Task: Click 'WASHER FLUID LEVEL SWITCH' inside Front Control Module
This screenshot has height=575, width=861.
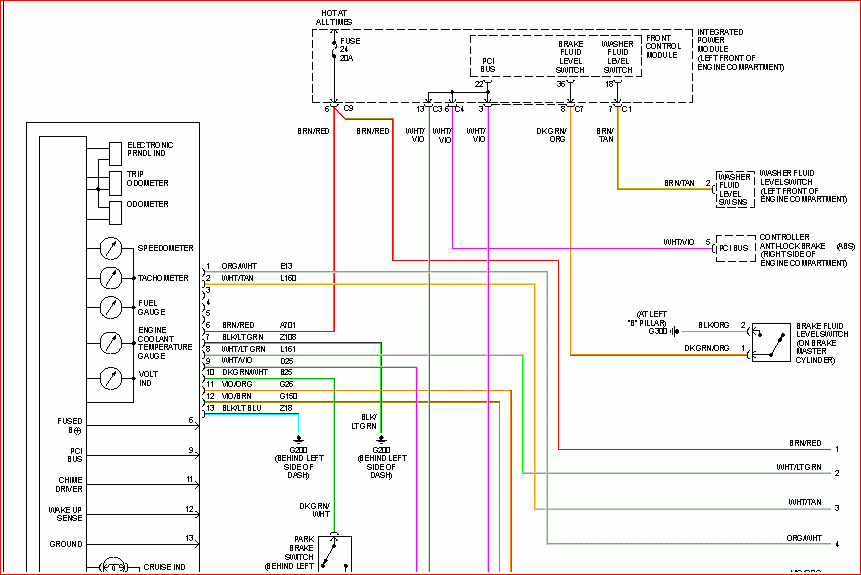Action: point(618,57)
